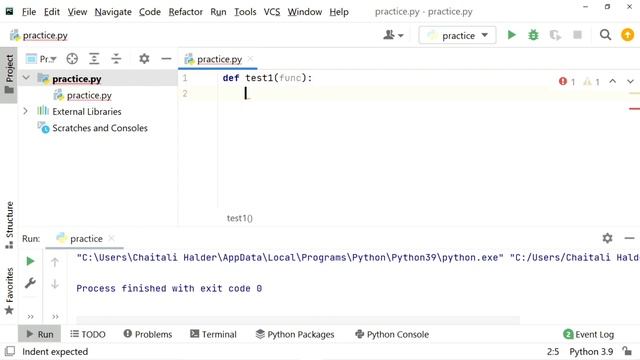Open the VCS menu
This screenshot has width=640, height=360.
point(272,12)
